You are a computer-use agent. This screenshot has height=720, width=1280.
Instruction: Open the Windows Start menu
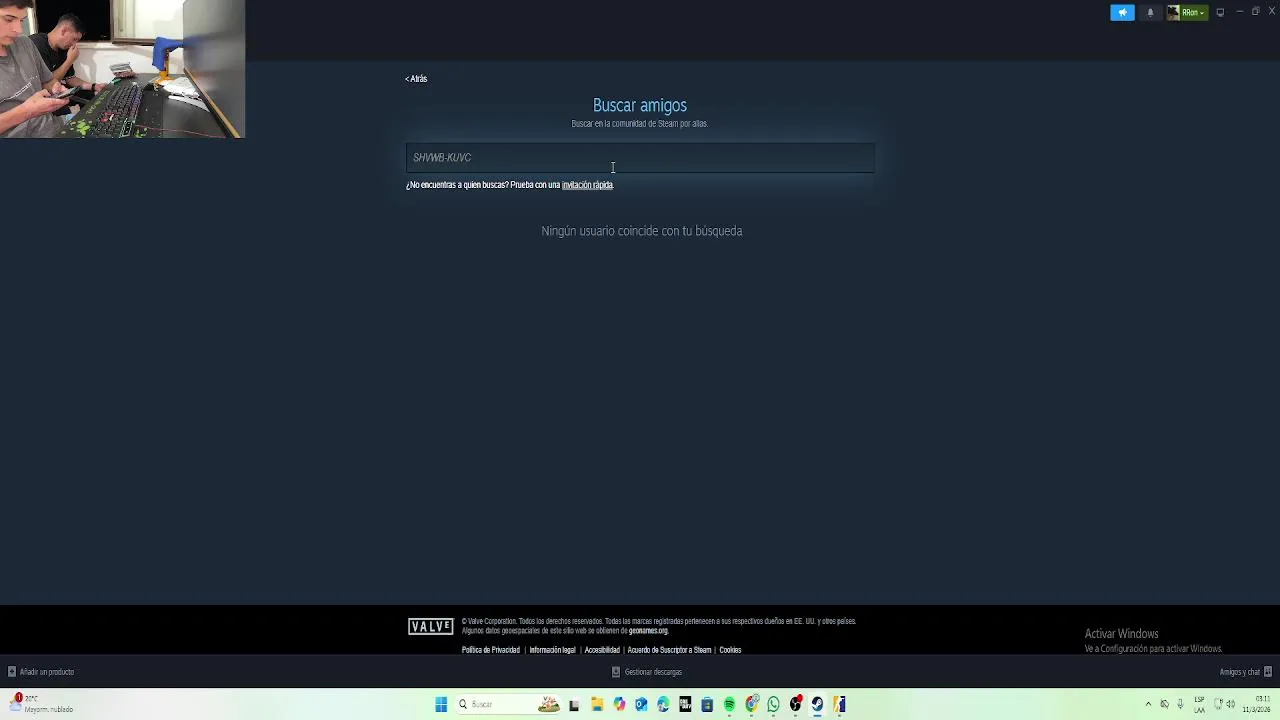click(x=441, y=704)
